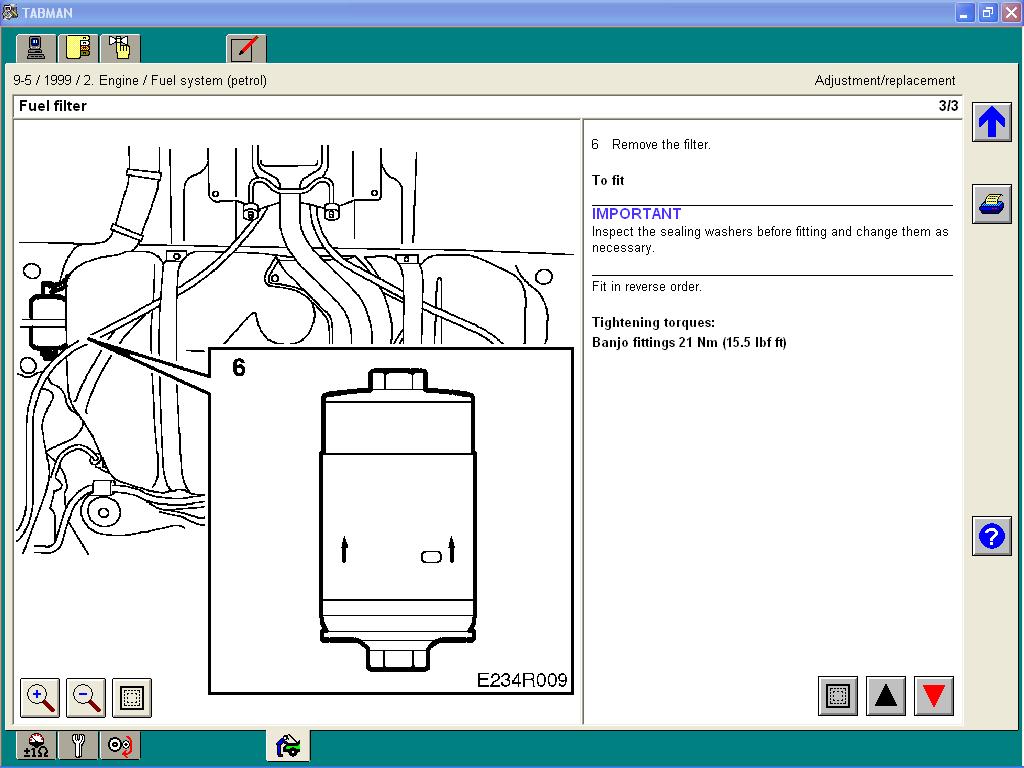This screenshot has width=1024, height=768.
Task: Click the sealing washers inspection note
Action: click(770, 240)
